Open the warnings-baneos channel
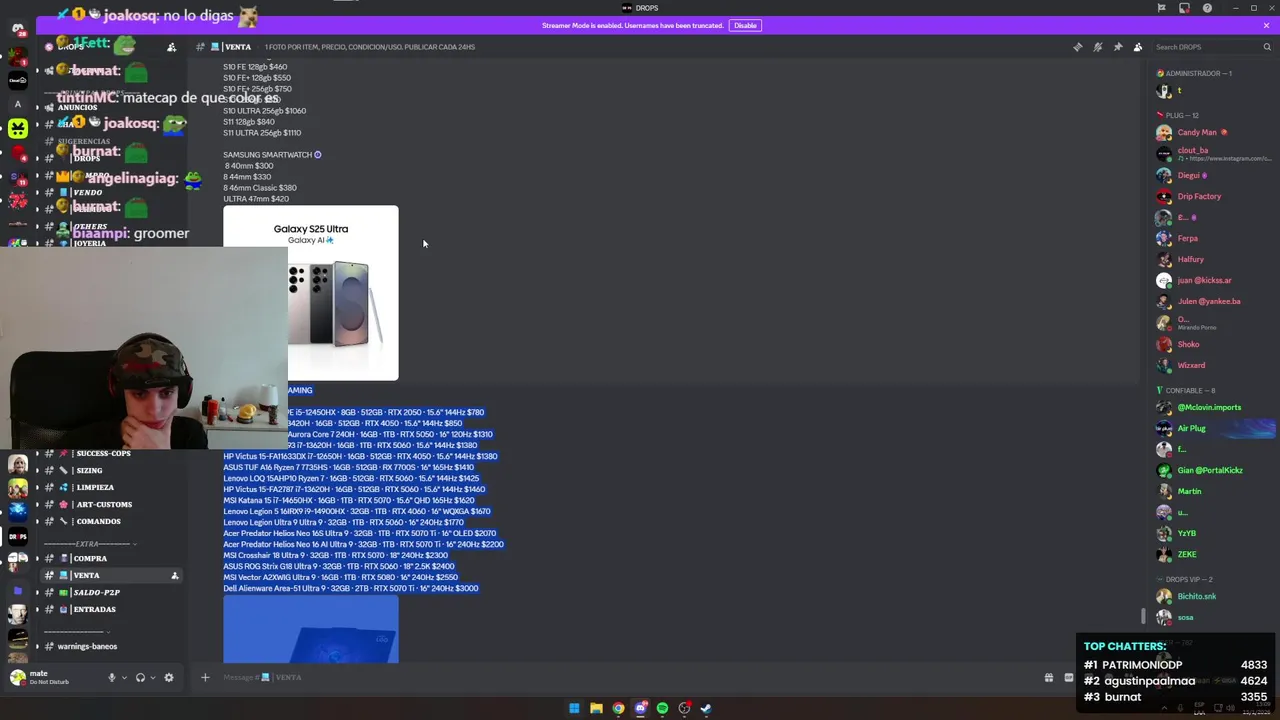The width and height of the screenshot is (1280, 720). pyautogui.click(x=87, y=646)
